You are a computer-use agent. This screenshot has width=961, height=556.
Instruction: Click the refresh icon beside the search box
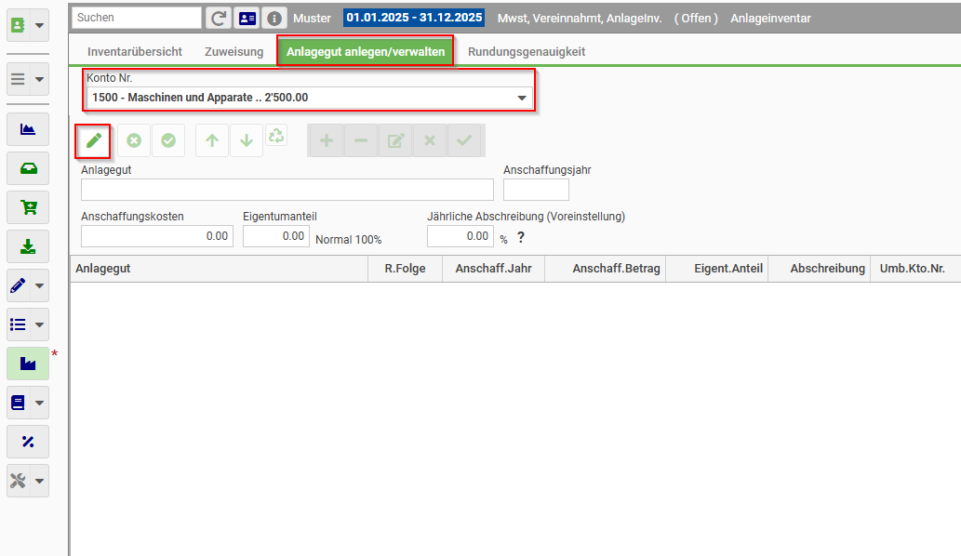coord(218,18)
